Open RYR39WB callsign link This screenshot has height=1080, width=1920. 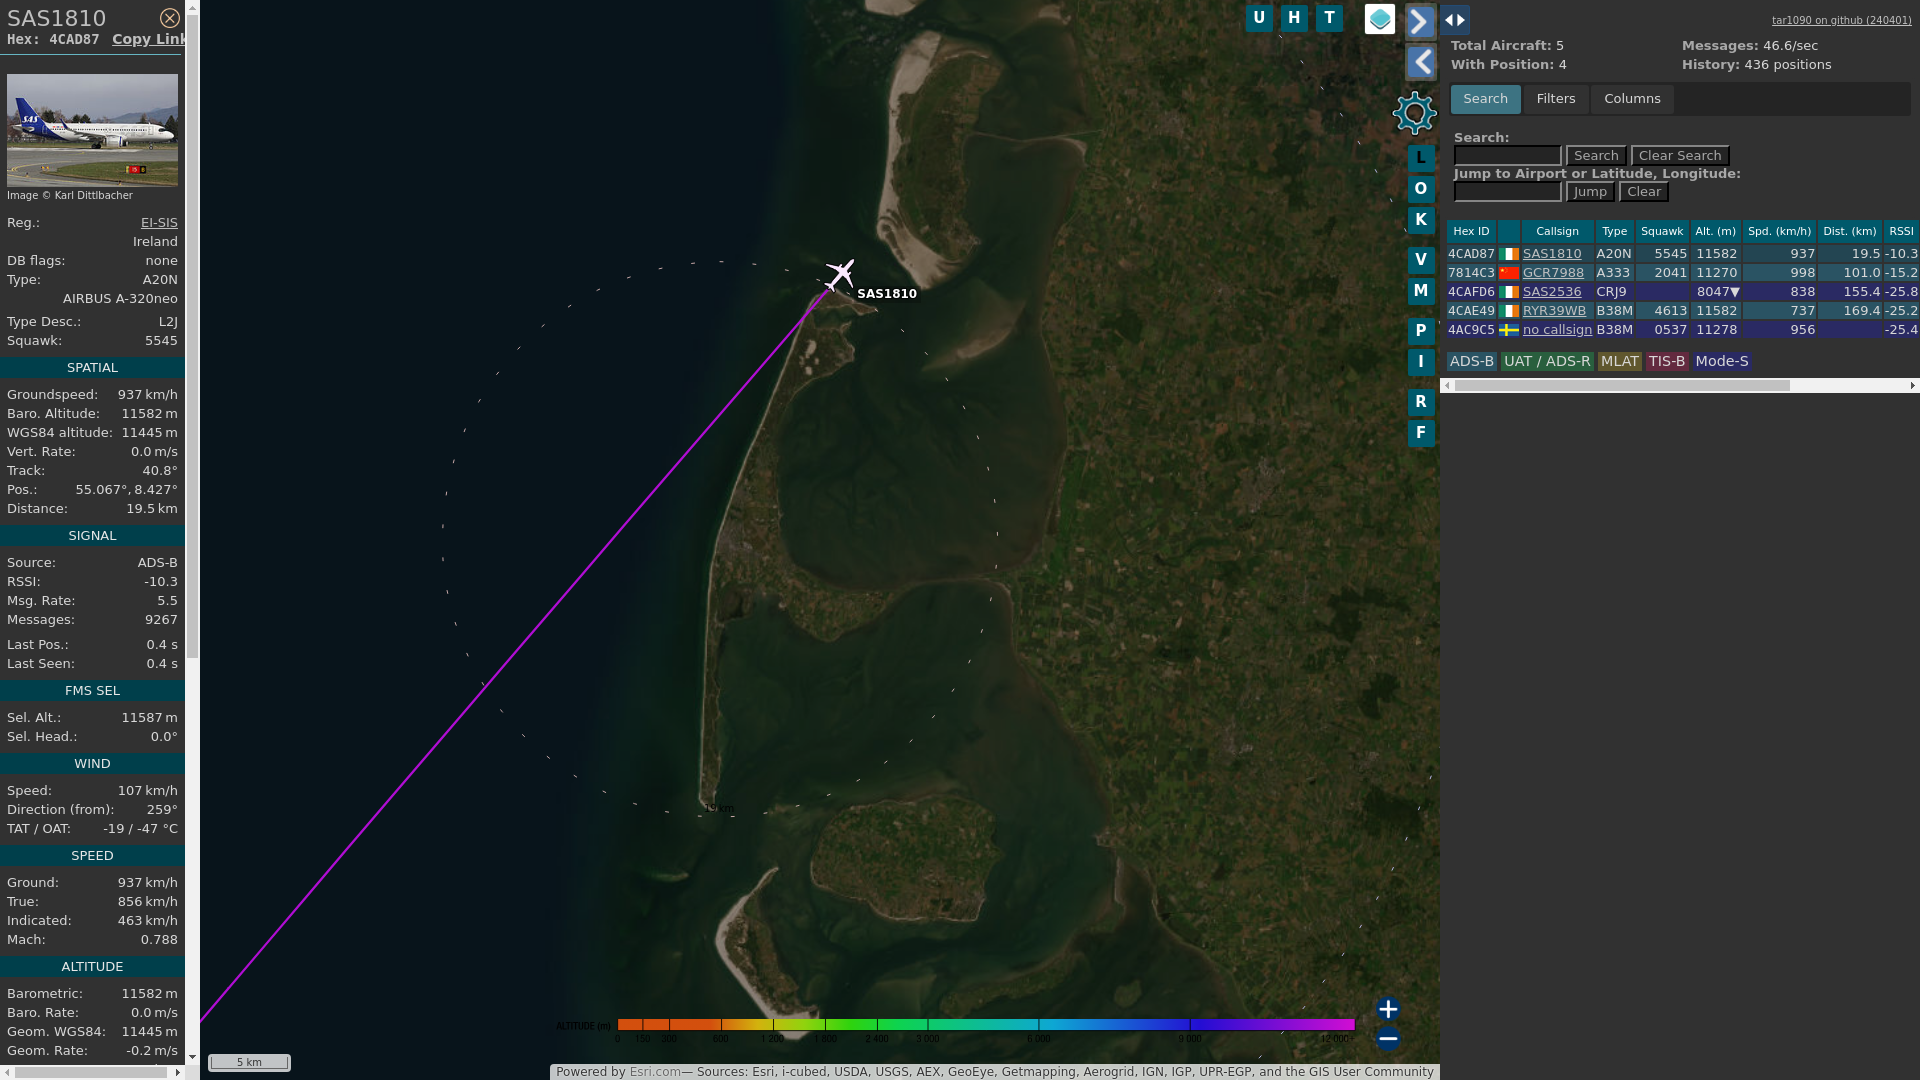(1554, 311)
